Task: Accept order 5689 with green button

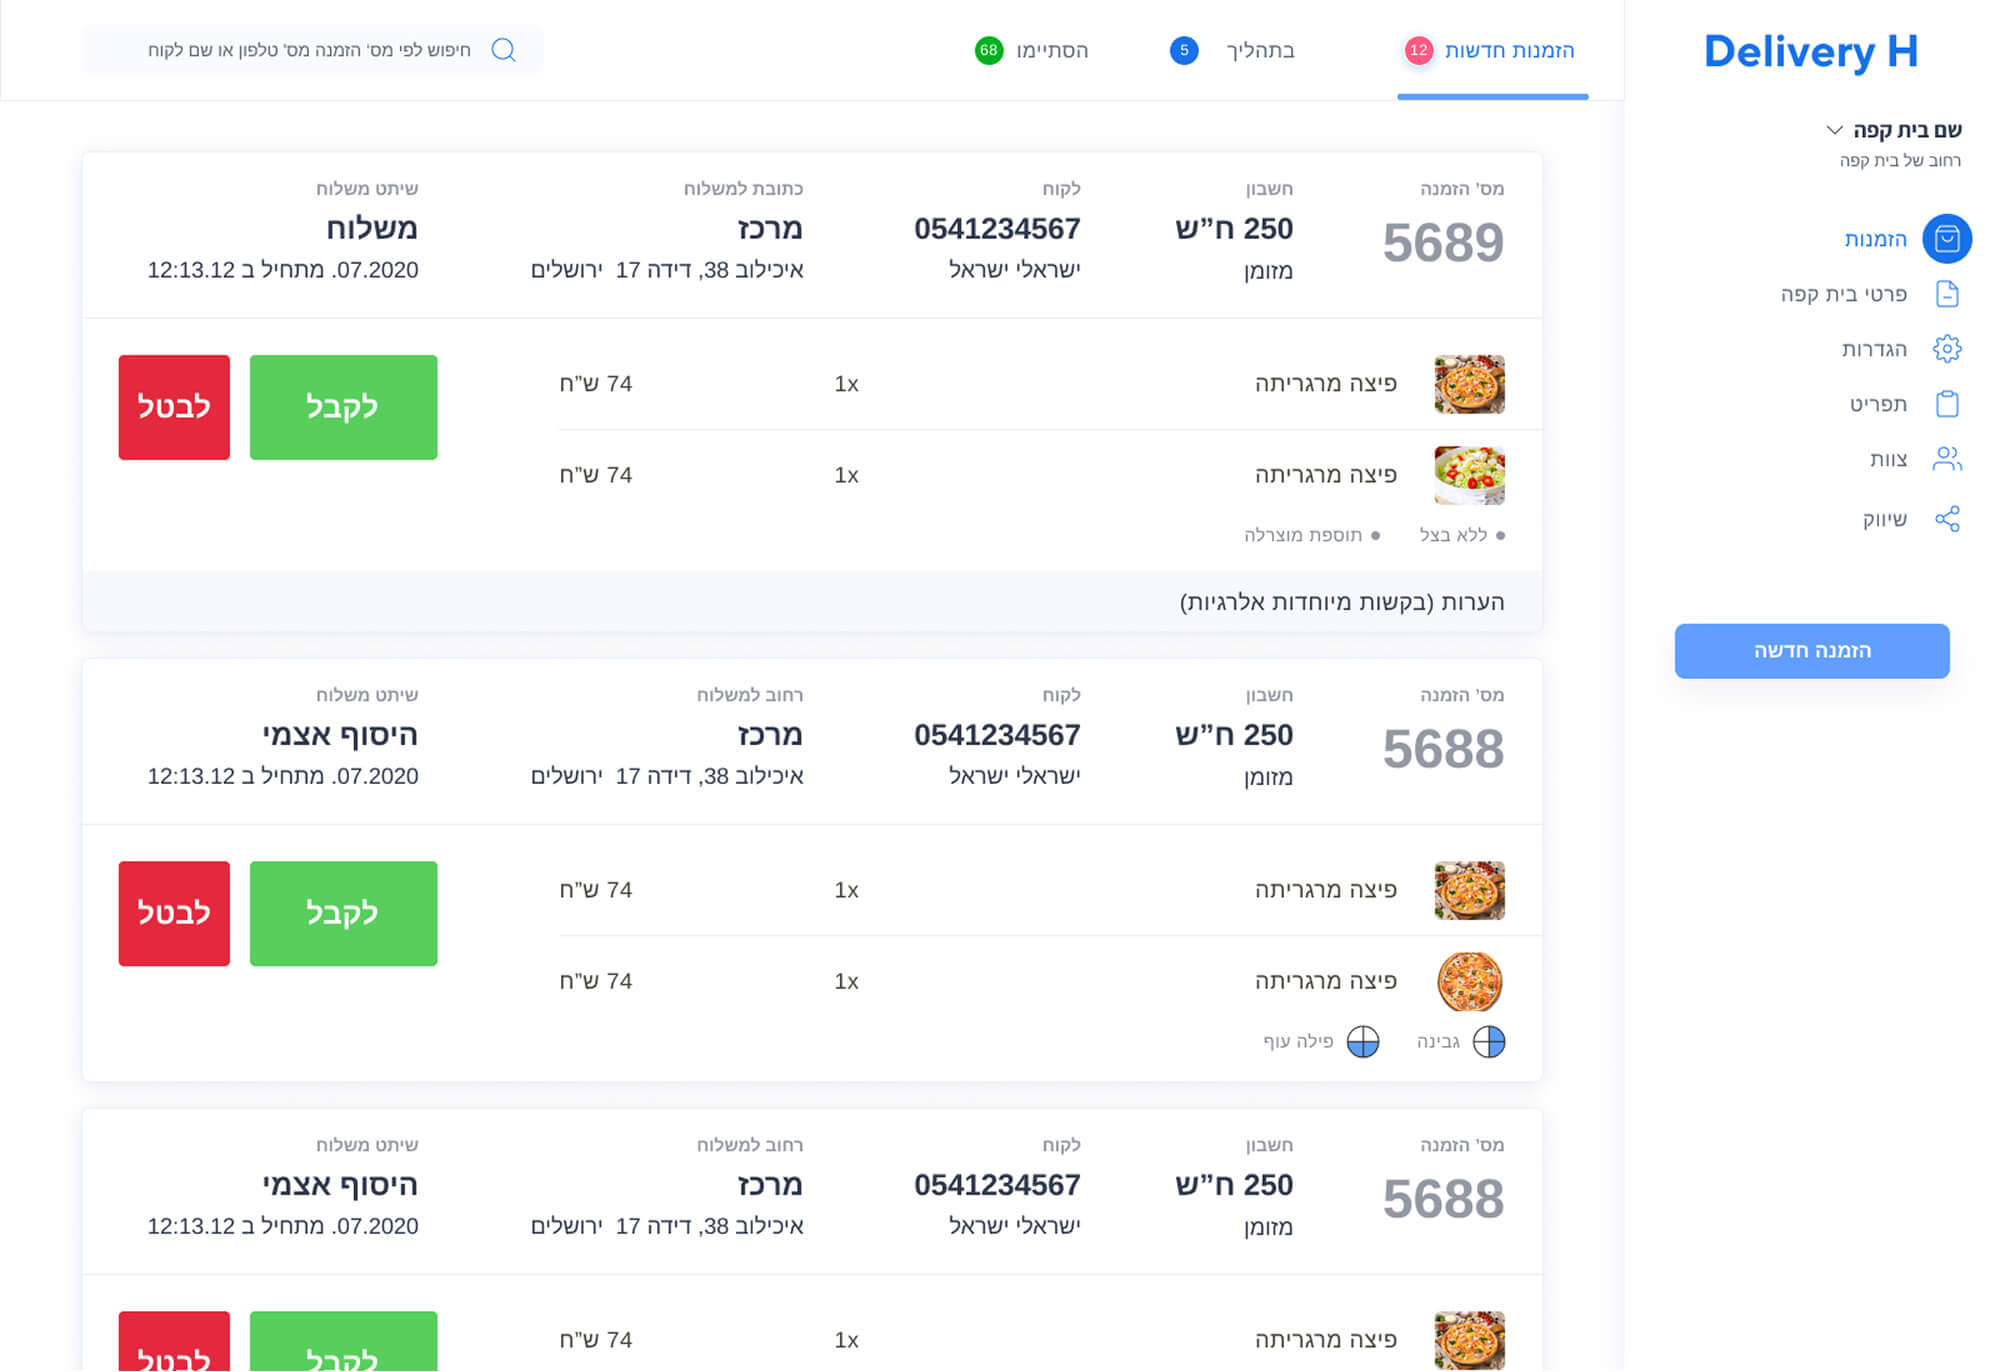Action: [343, 407]
